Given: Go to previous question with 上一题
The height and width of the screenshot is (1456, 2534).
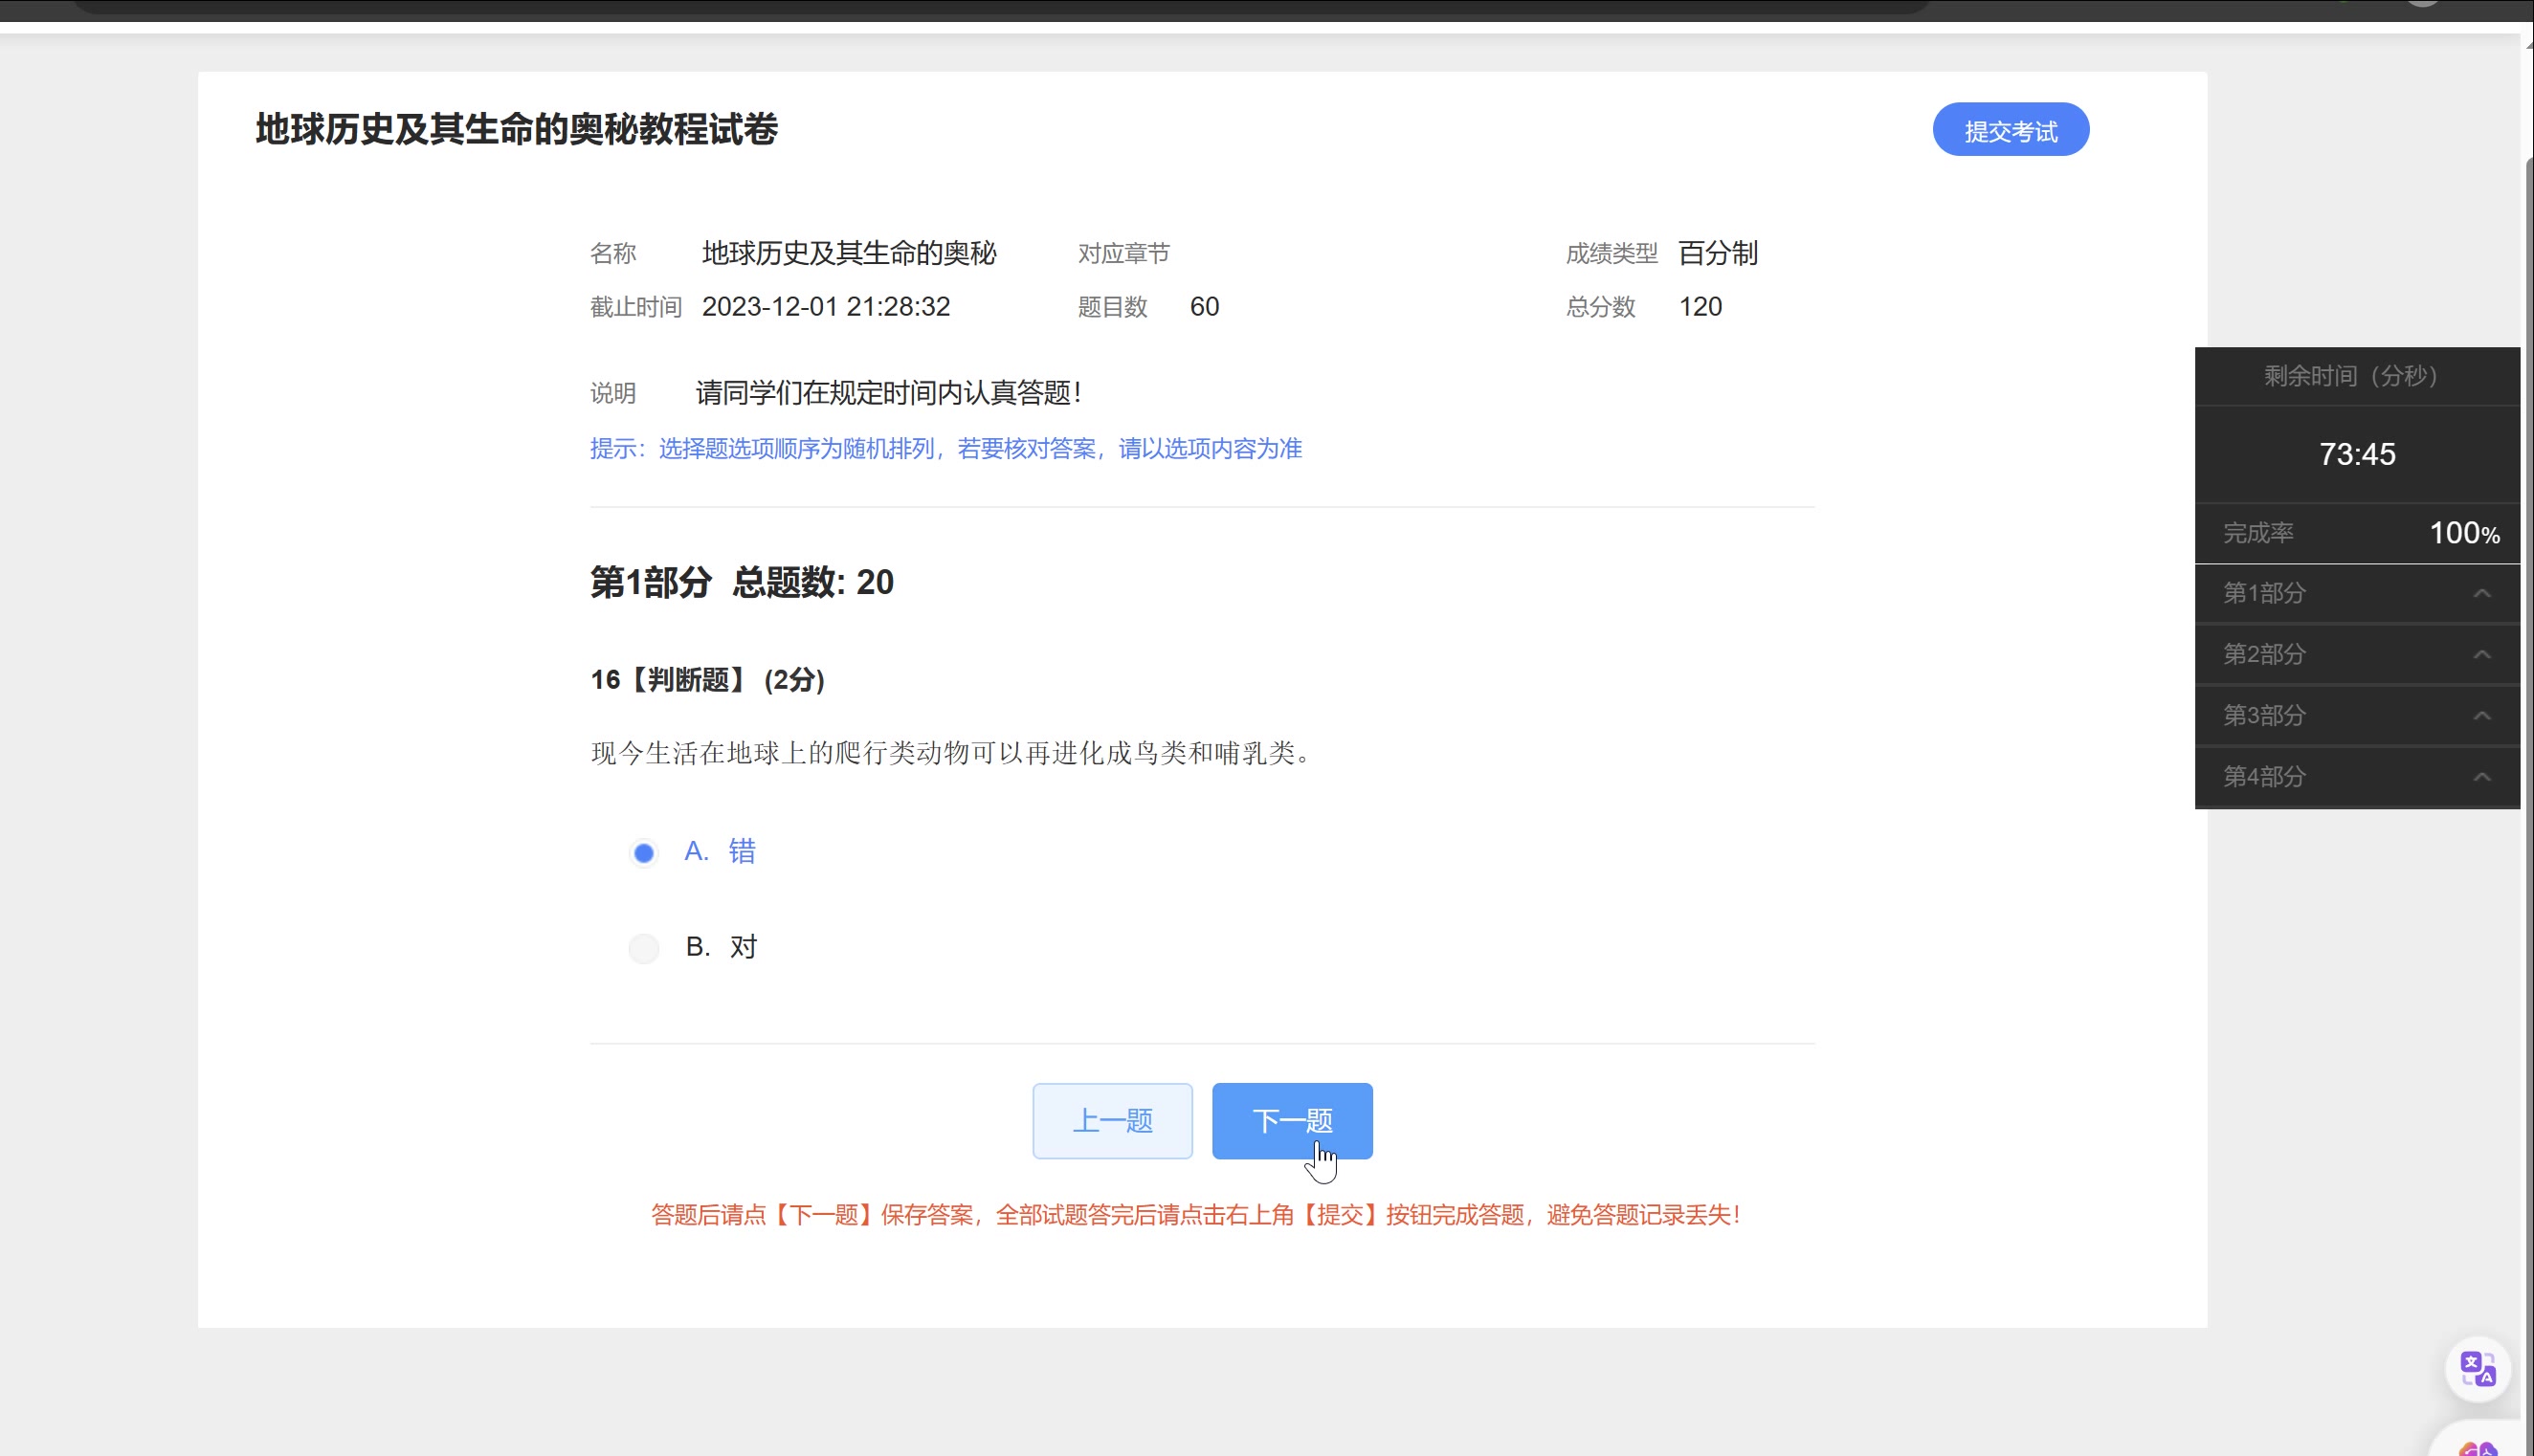Looking at the screenshot, I should pos(1112,1121).
